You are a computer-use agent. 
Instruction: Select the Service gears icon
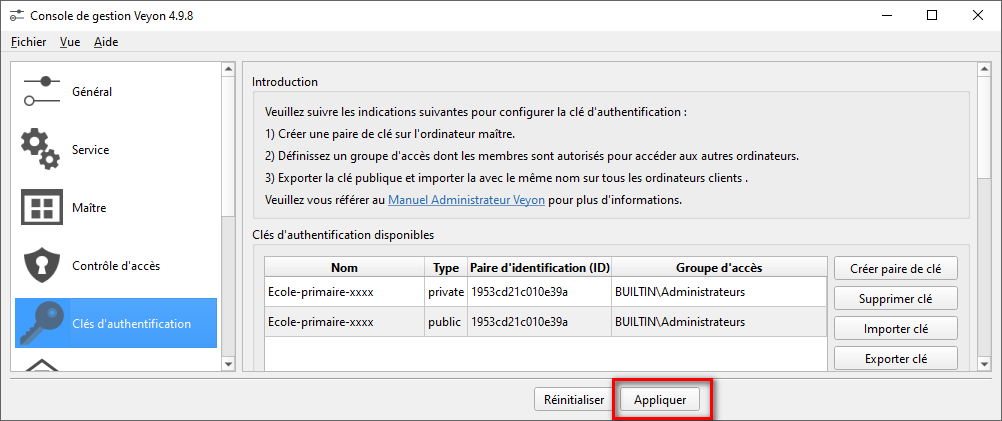coord(41,149)
